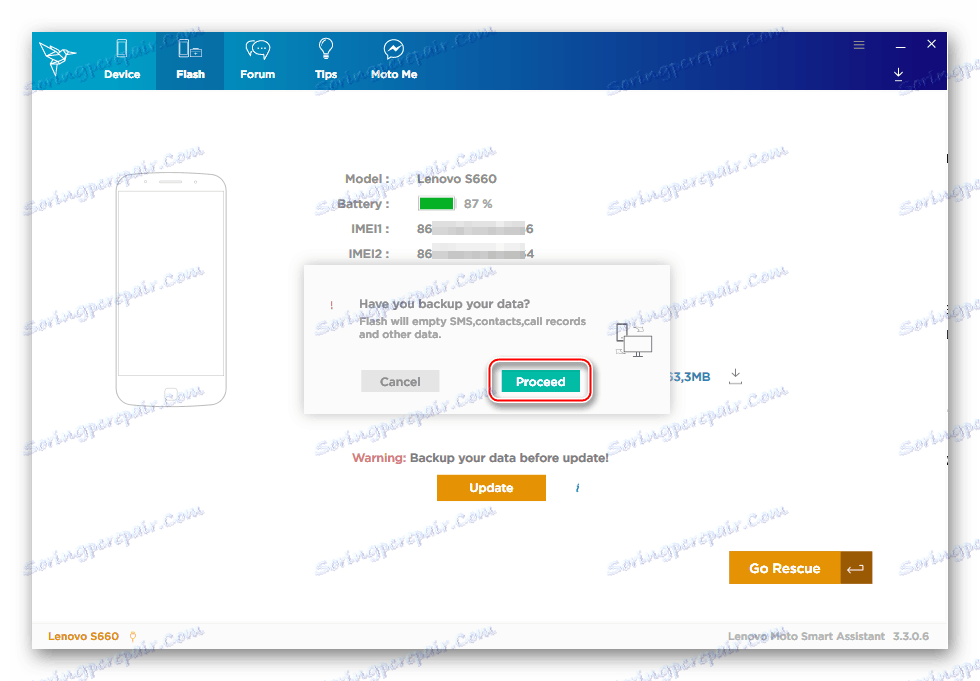980x681 pixels.
Task: Open the Tips tab
Action: (x=326, y=60)
